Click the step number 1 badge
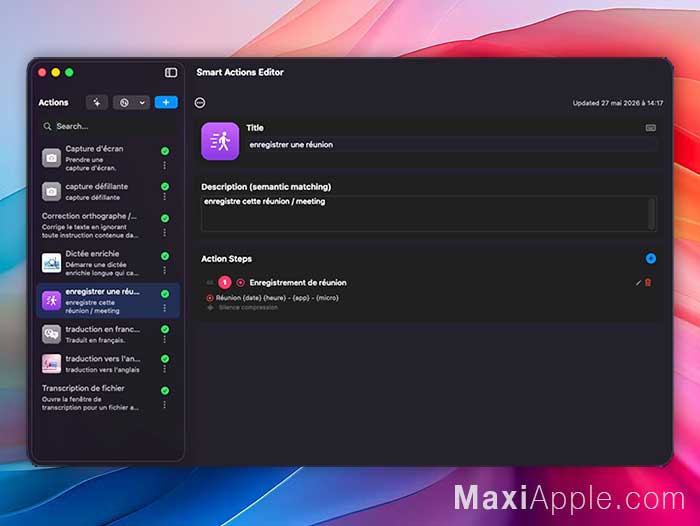The image size is (700, 526). [x=225, y=282]
